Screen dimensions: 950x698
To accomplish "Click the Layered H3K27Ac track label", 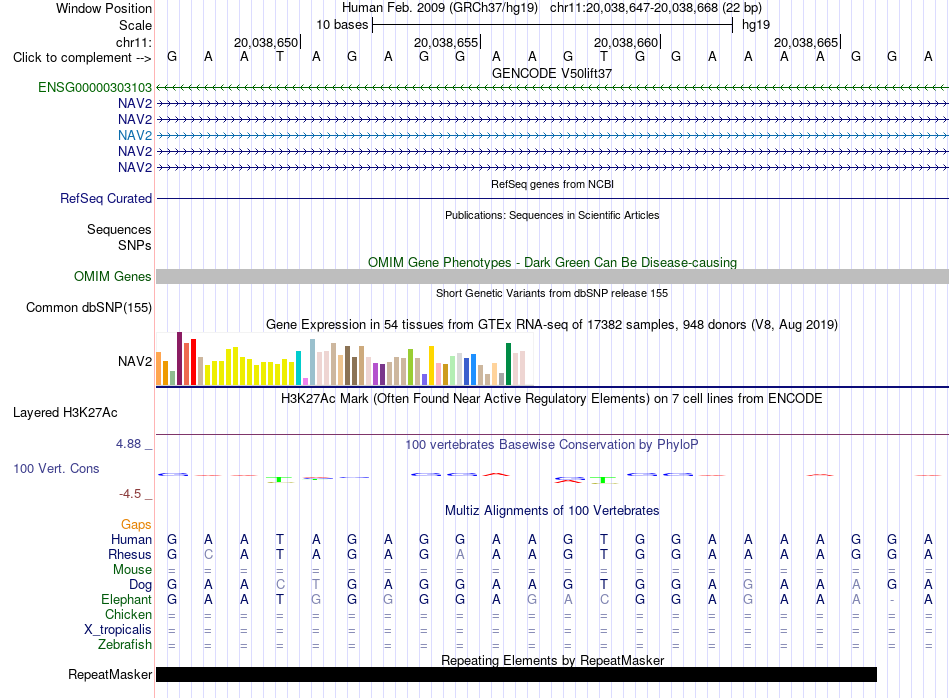I will pos(65,413).
